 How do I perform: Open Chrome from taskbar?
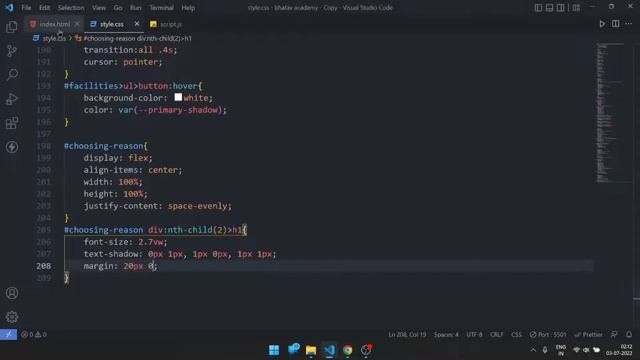347,350
